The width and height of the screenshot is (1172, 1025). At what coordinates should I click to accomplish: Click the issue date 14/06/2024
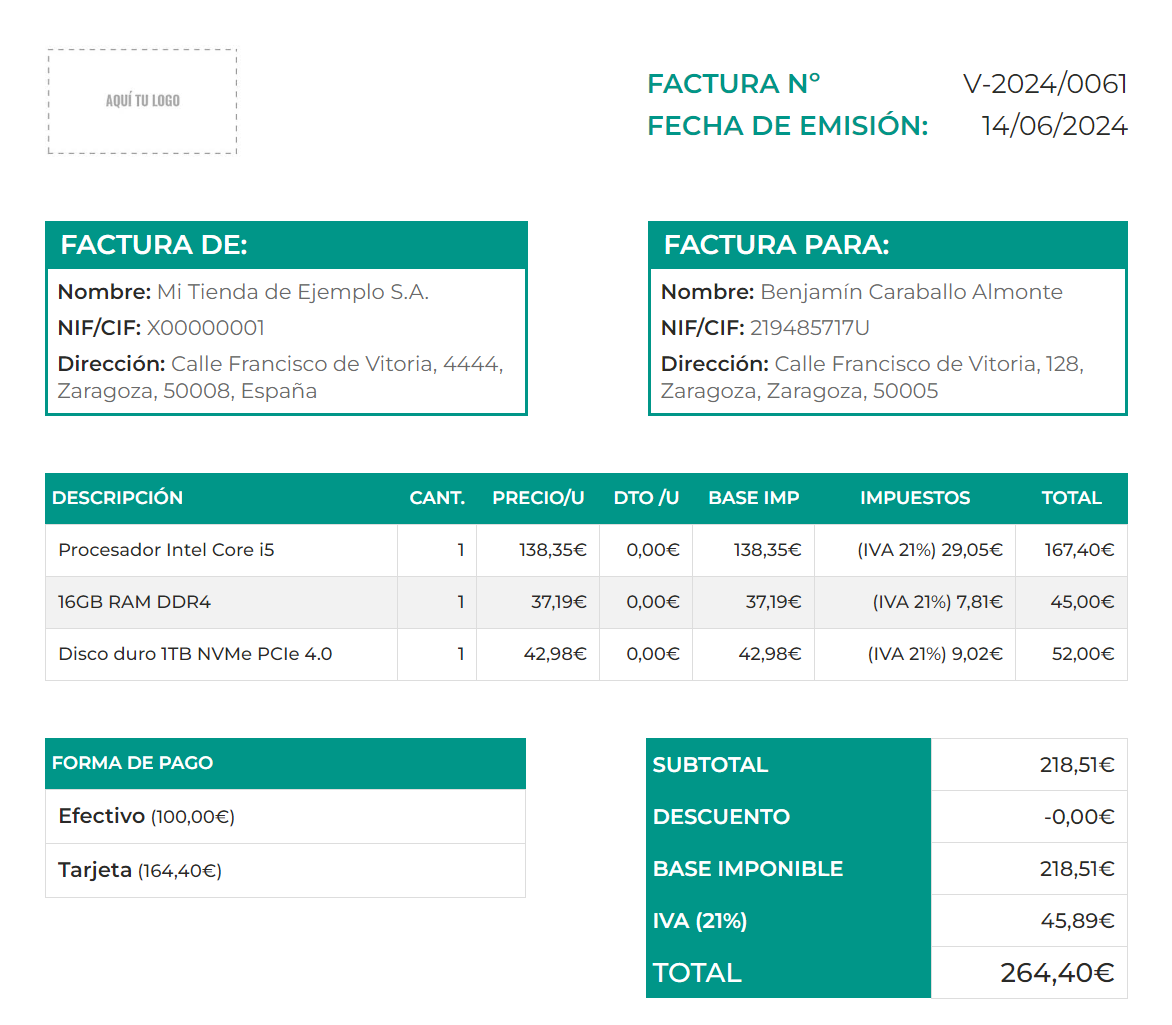[1054, 126]
